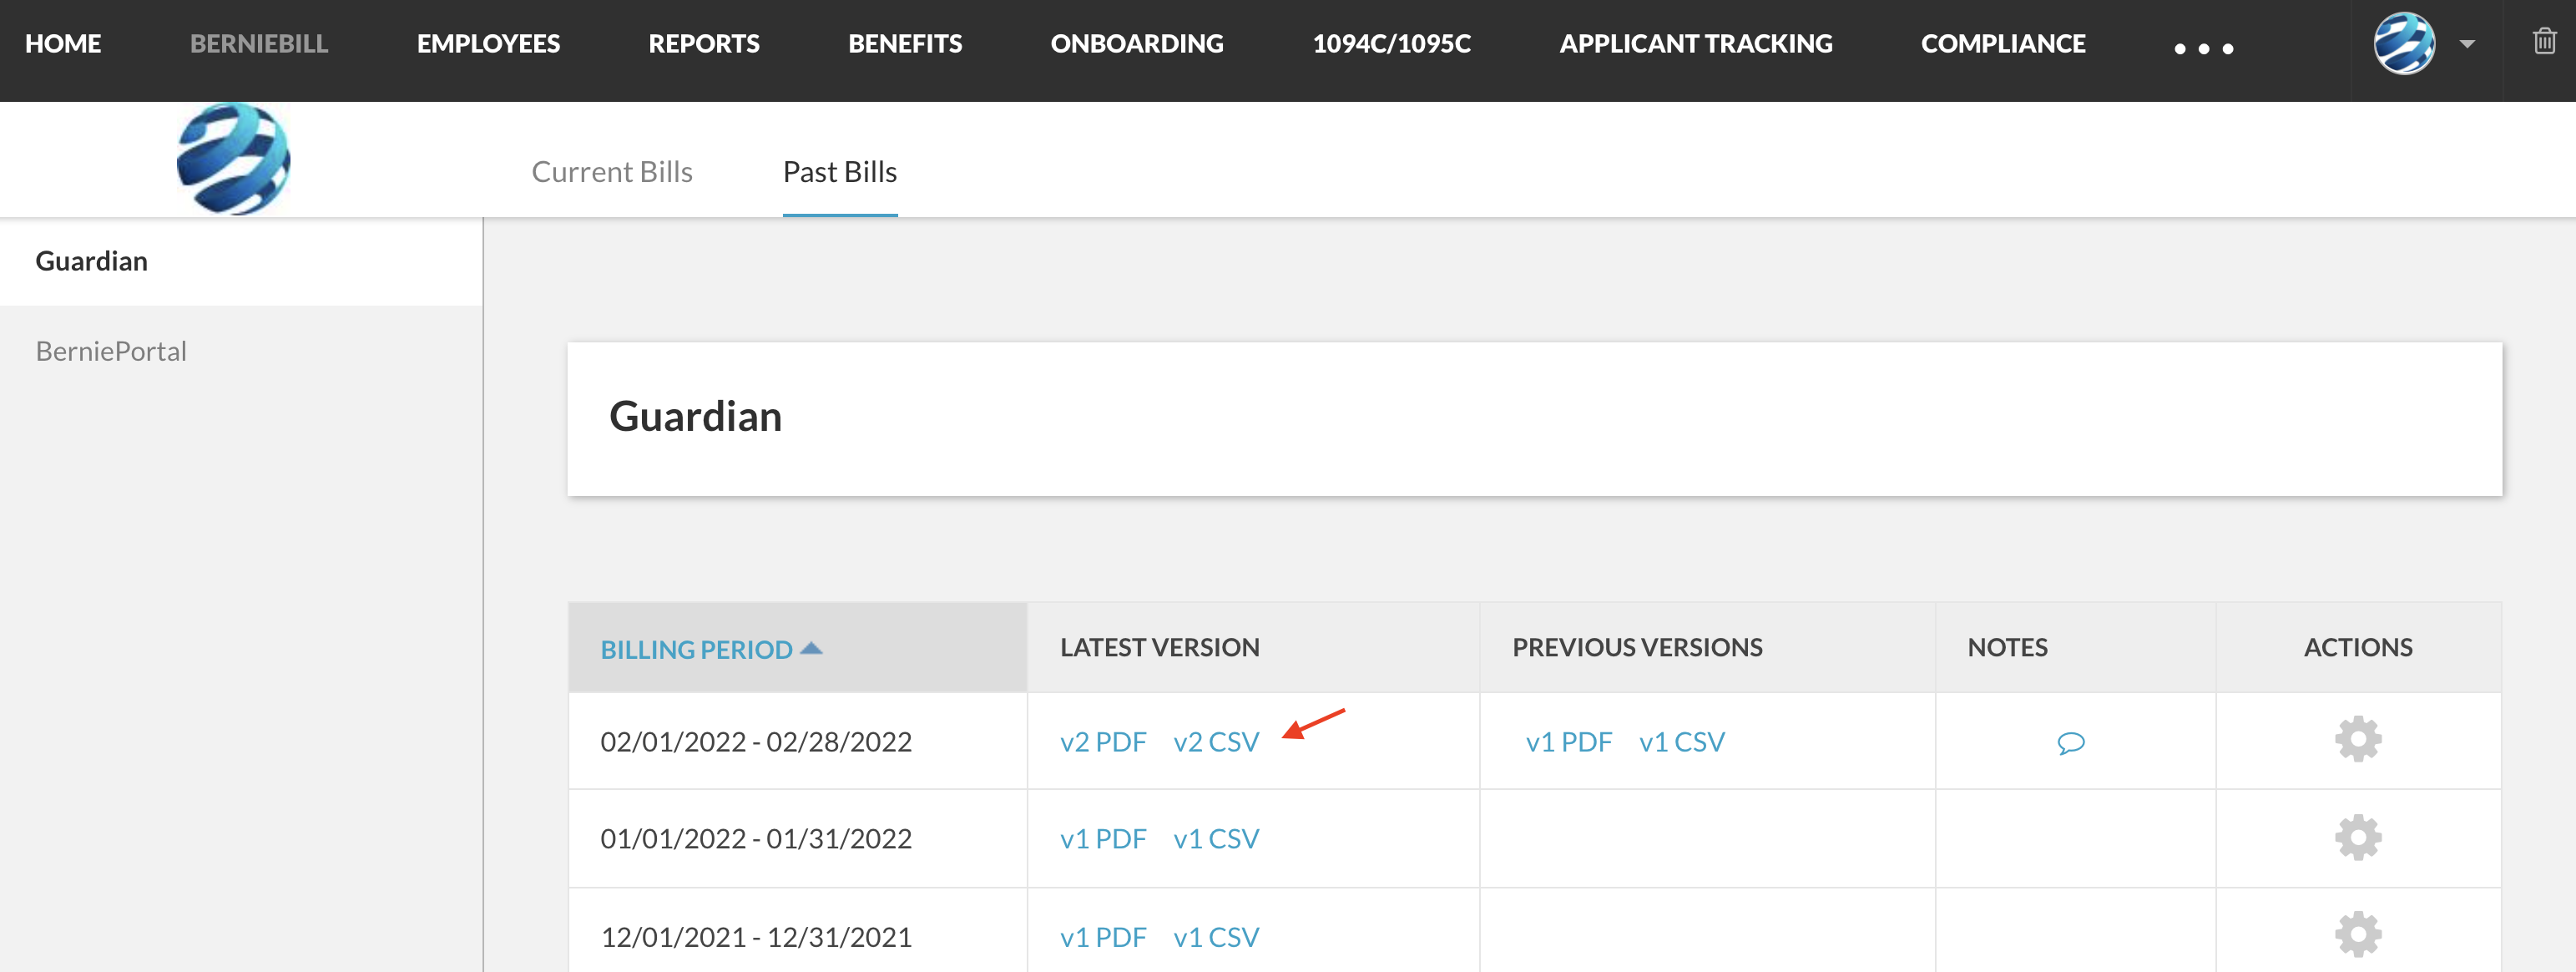Image resolution: width=2576 pixels, height=972 pixels.
Task: Click the 12/01/2021 - 12/31/2021 billing period
Action: click(x=756, y=937)
